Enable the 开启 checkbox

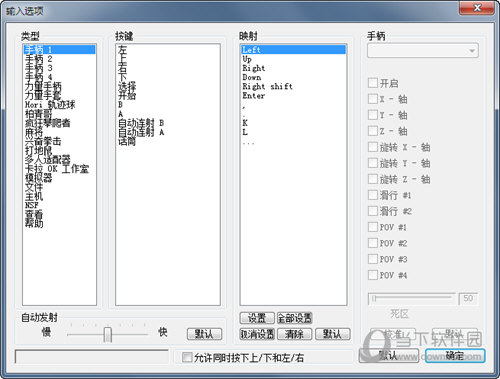pos(373,83)
